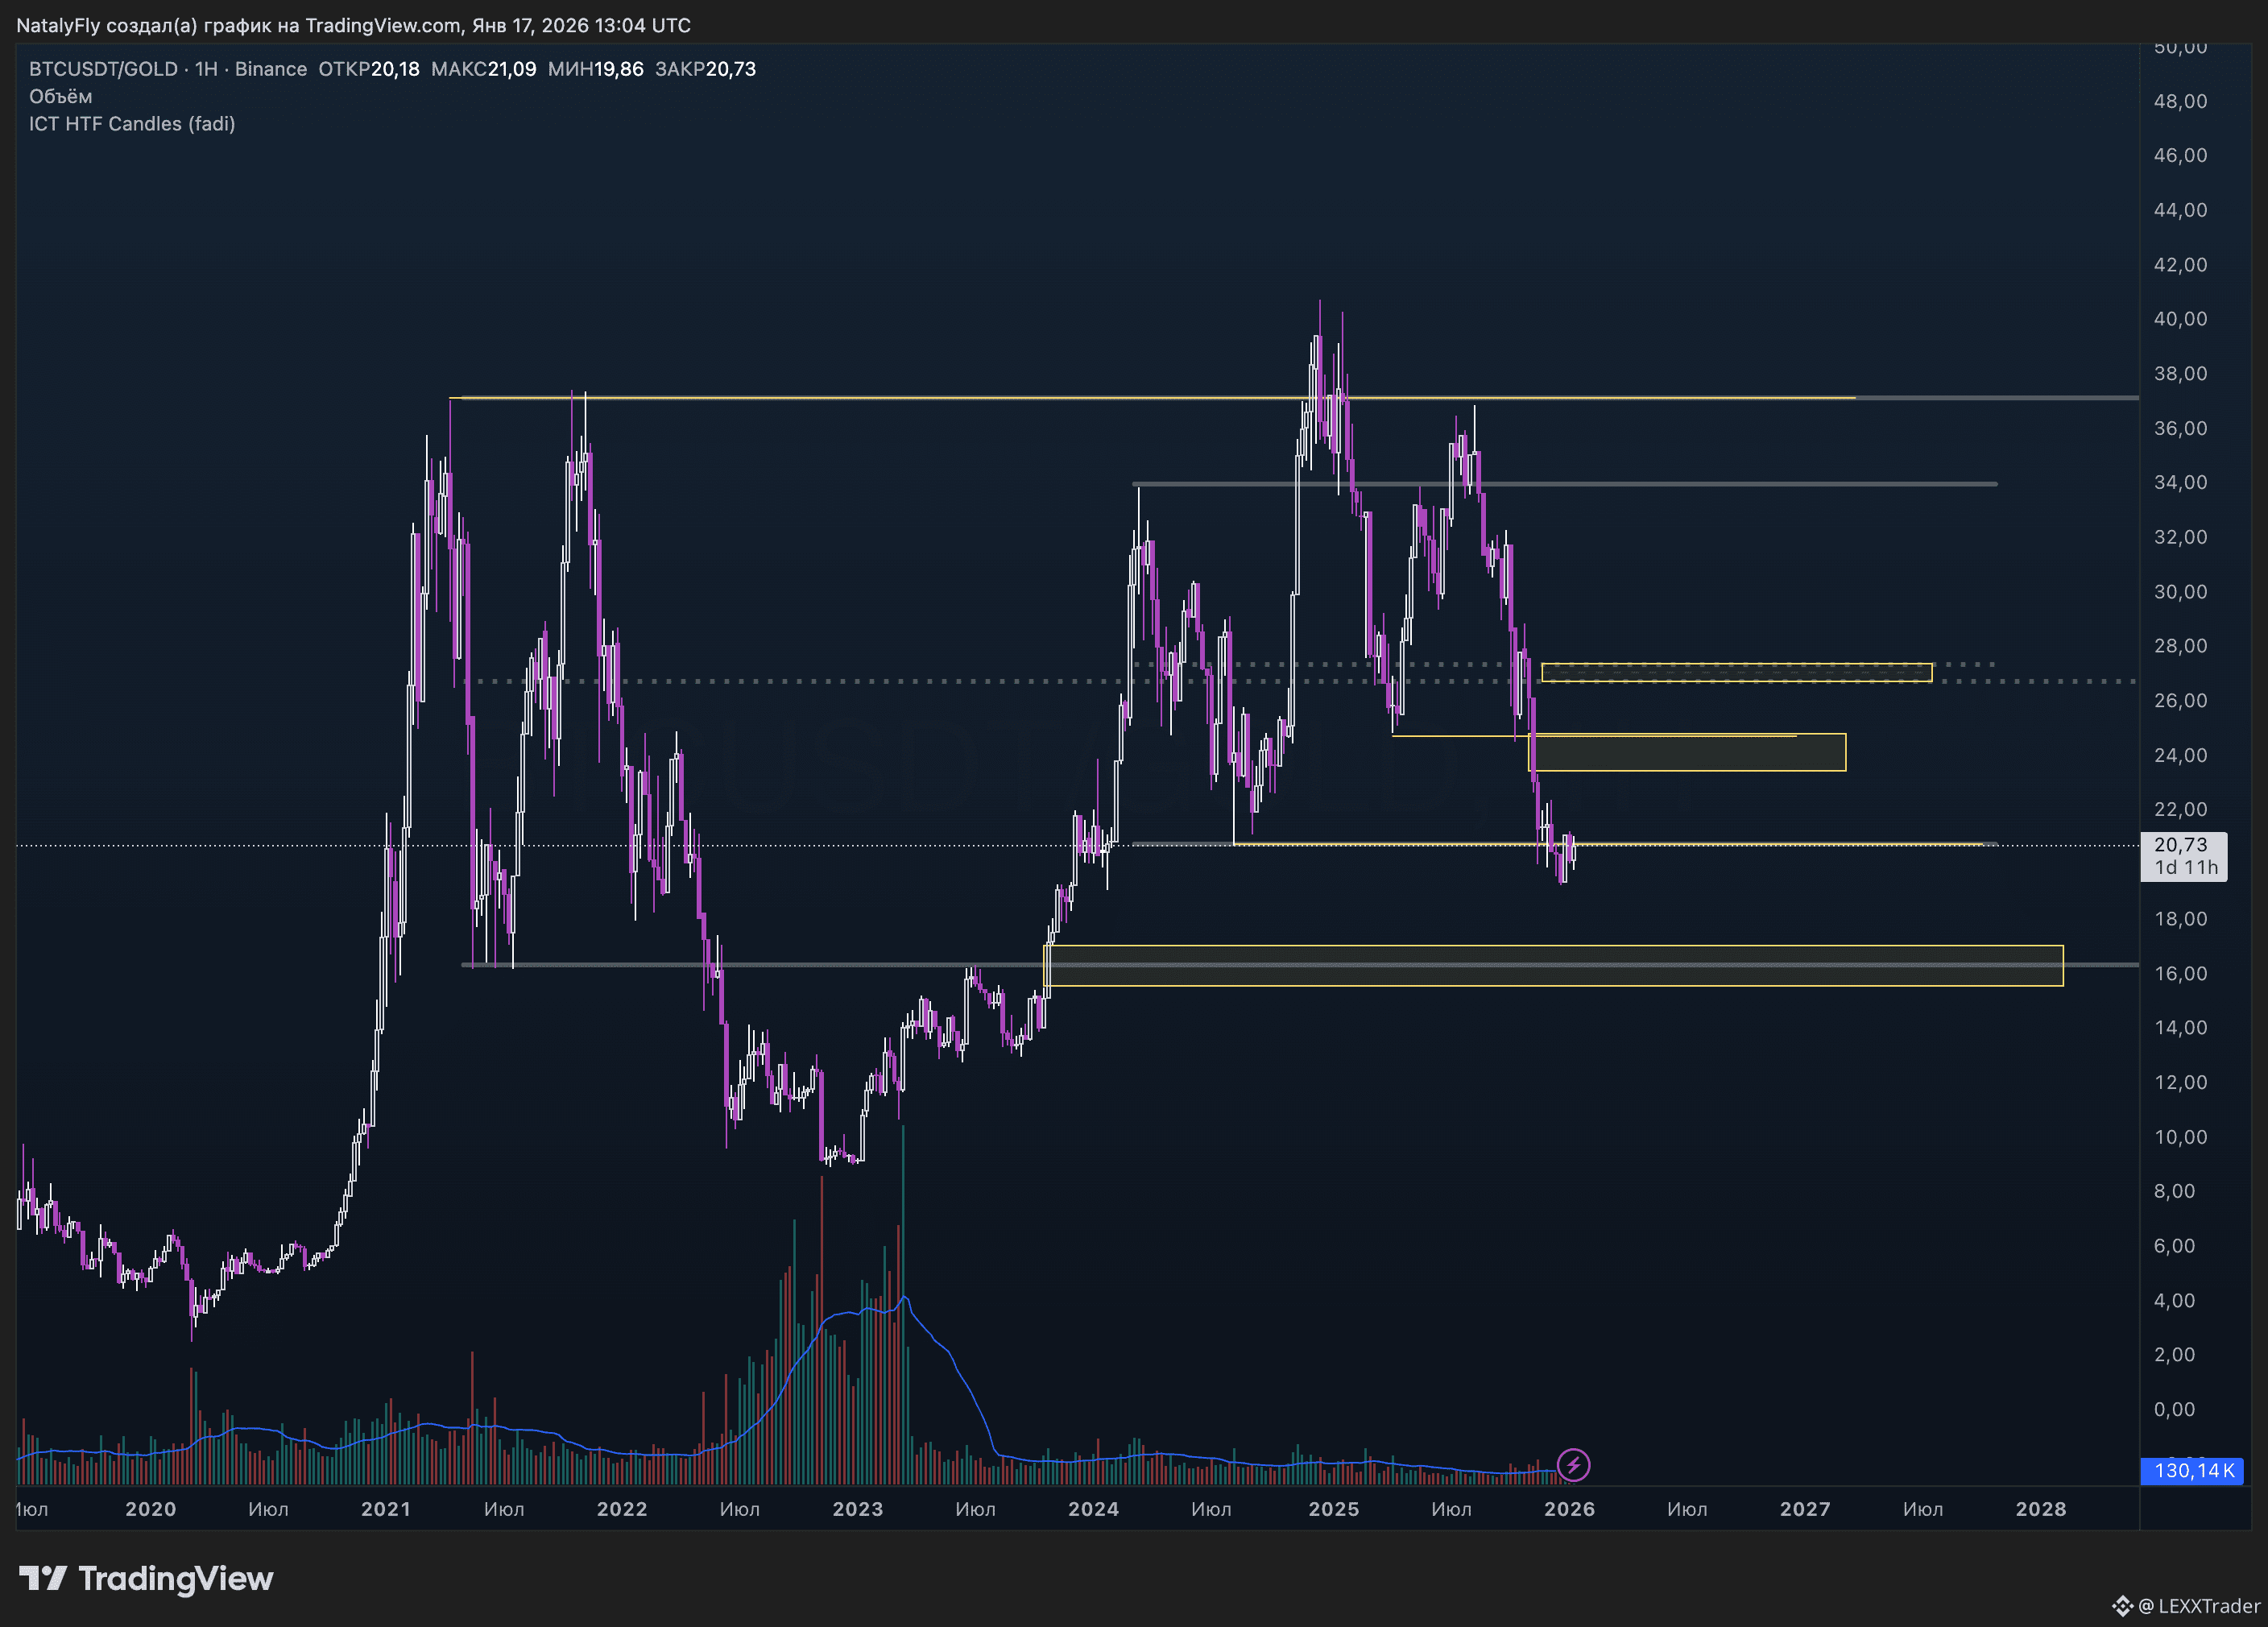Click the 2025 label on the time axis

[x=1334, y=1509]
